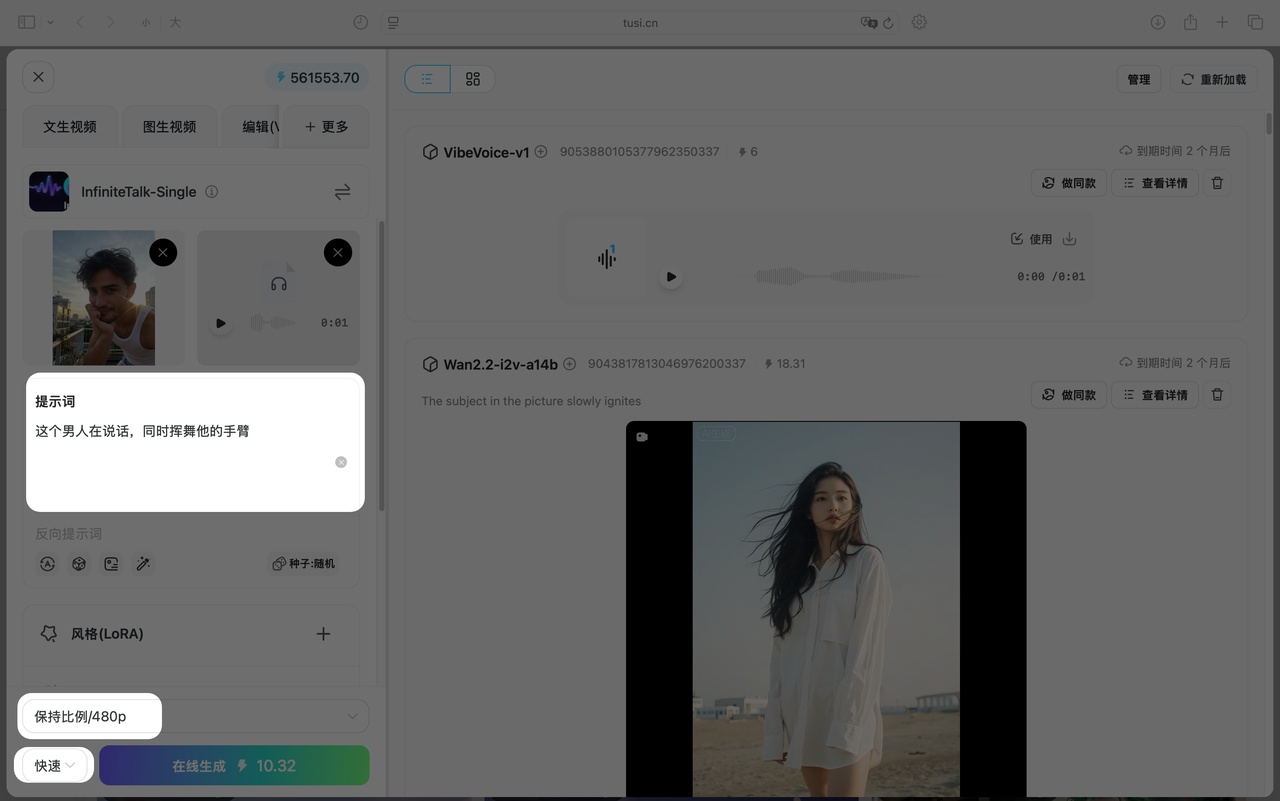The height and width of the screenshot is (801, 1280).
Task: Toggle the 种子:随机 seed setting
Action: pos(304,564)
